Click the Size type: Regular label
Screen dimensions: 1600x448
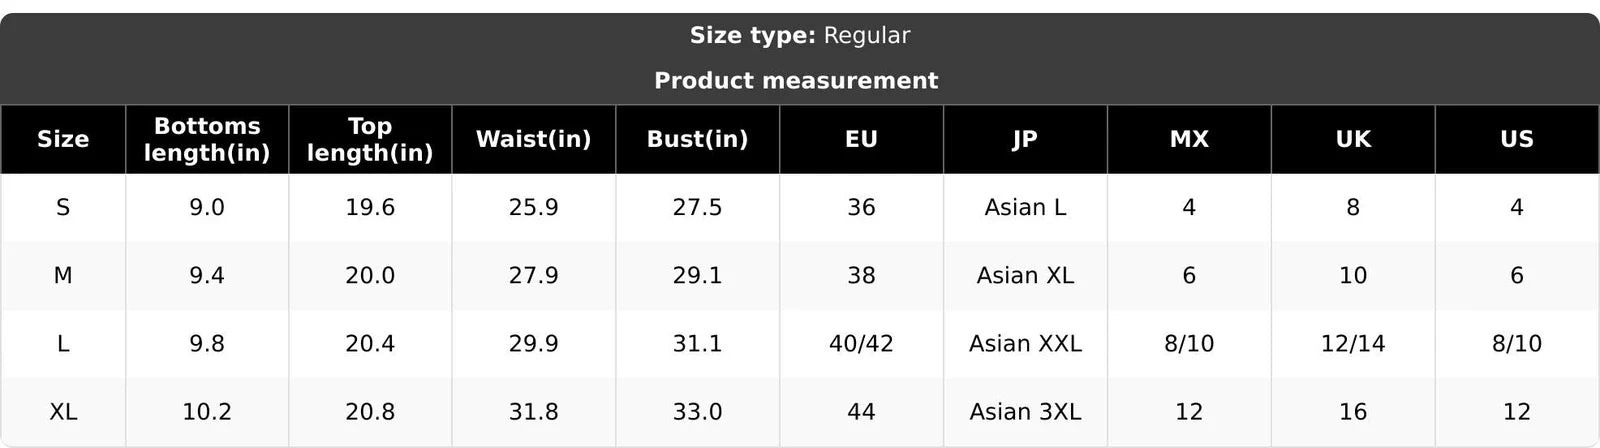coord(800,35)
